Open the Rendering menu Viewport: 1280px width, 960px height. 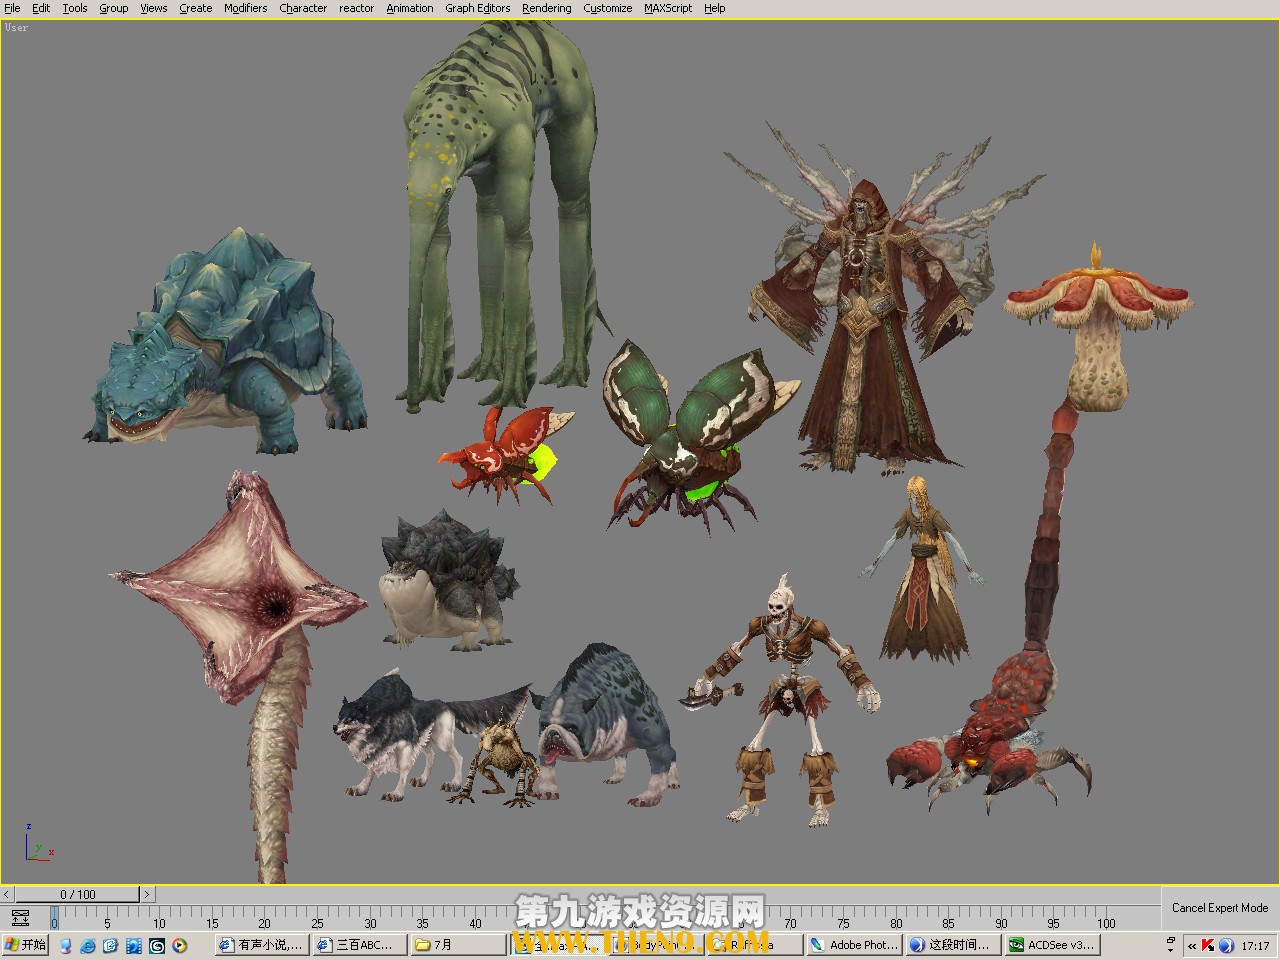point(546,8)
